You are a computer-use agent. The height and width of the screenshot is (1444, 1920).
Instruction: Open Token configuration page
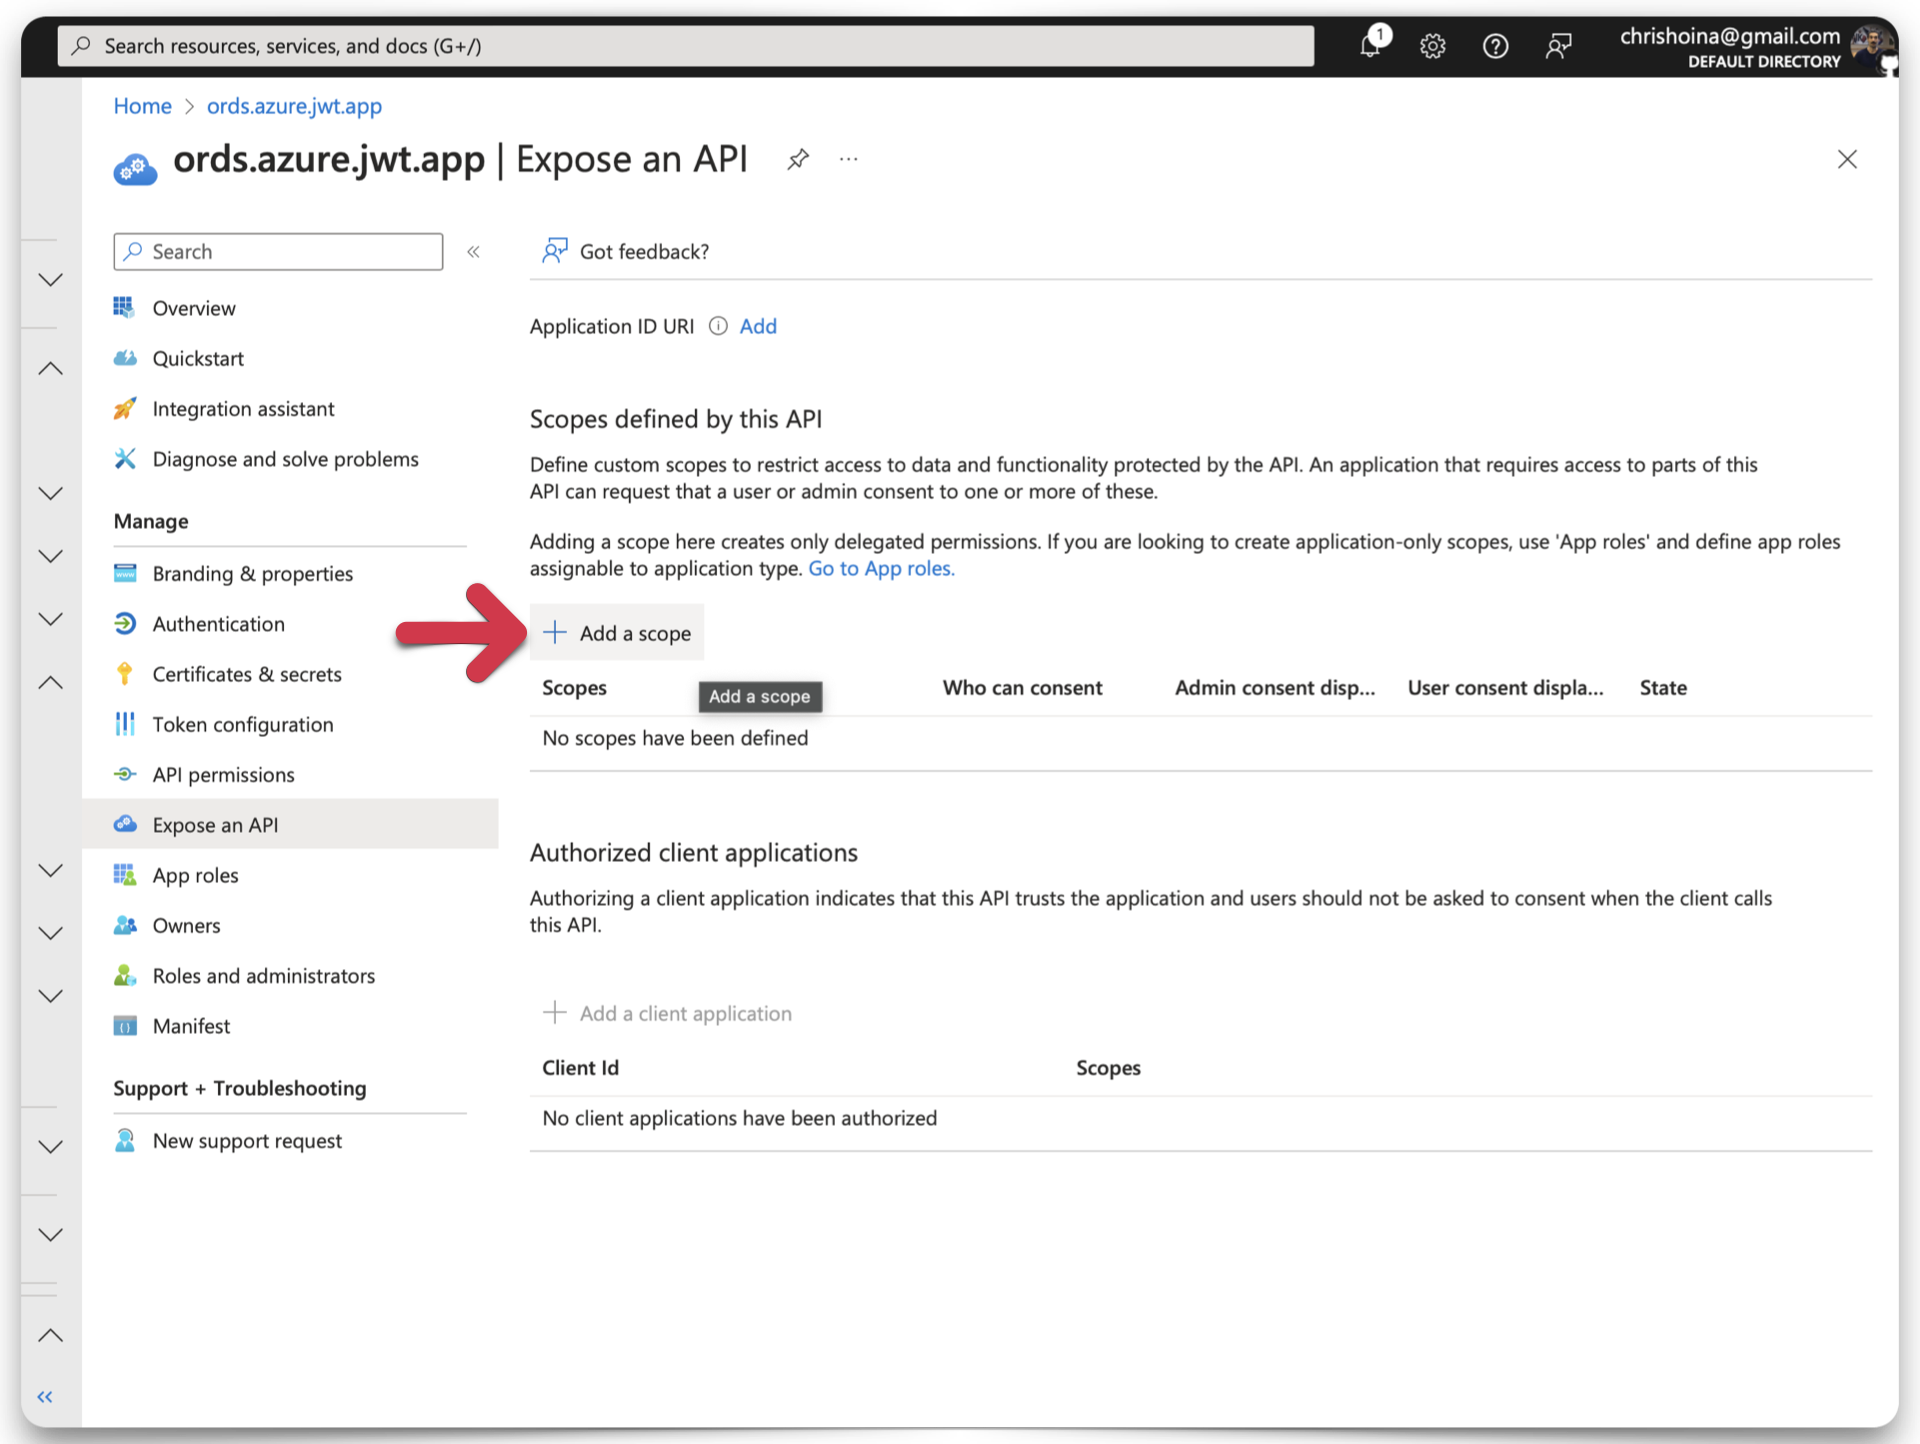tap(242, 724)
